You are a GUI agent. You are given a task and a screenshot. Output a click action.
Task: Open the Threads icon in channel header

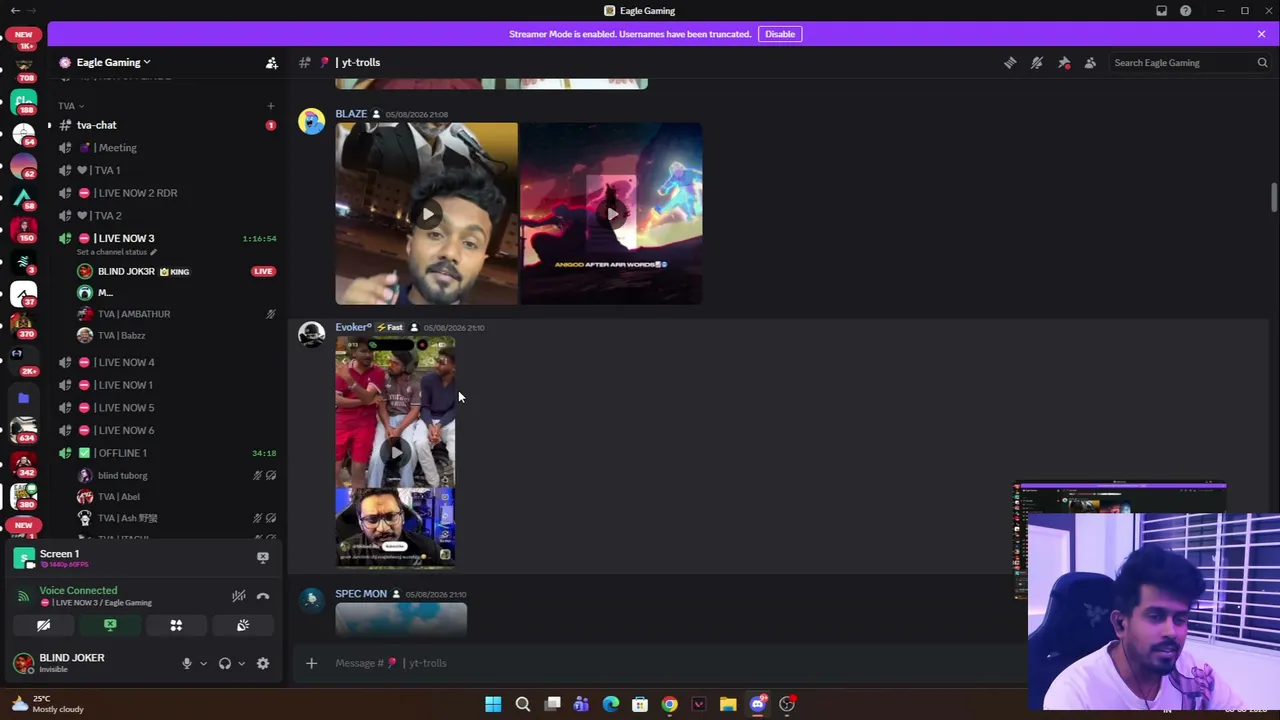pyautogui.click(x=1010, y=62)
